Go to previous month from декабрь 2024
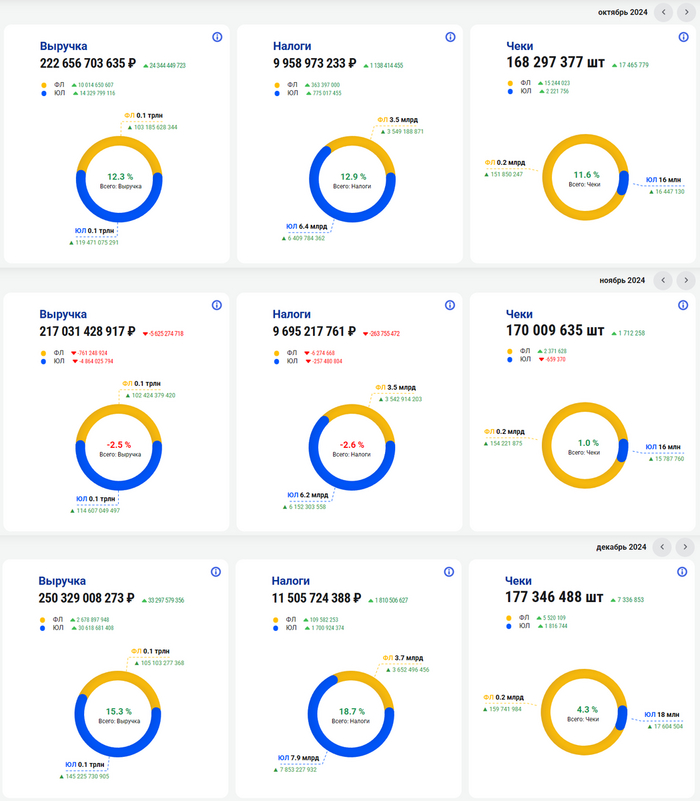Image resolution: width=700 pixels, height=801 pixels. (662, 547)
